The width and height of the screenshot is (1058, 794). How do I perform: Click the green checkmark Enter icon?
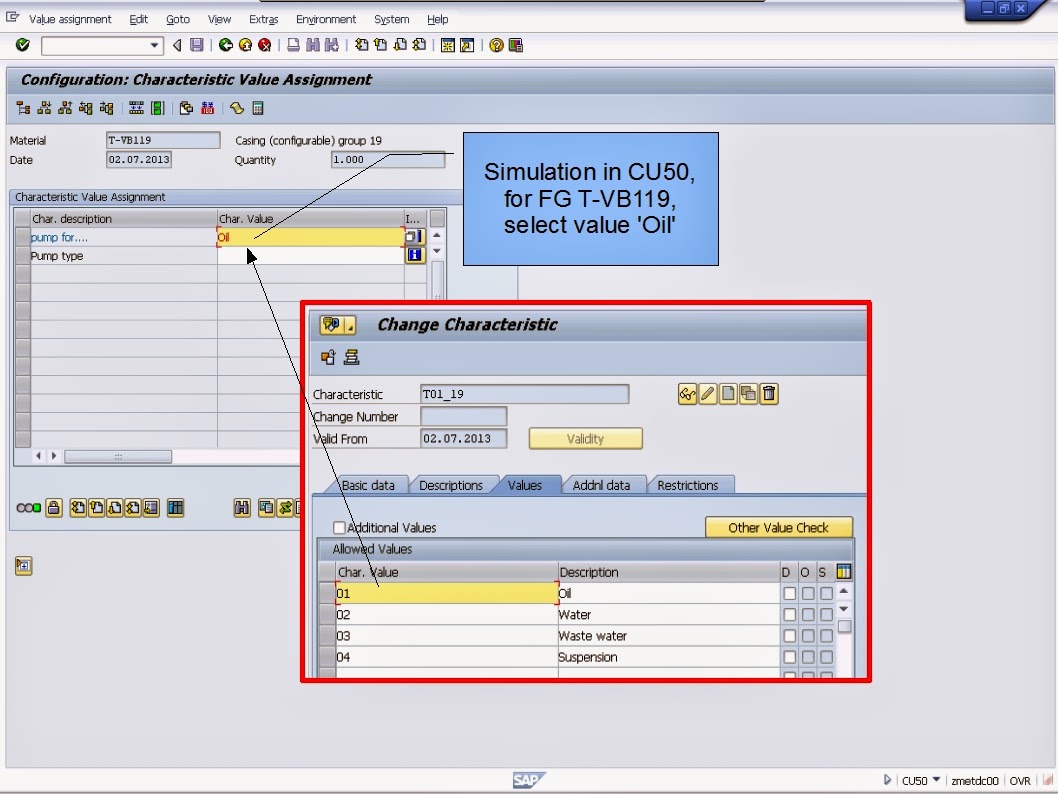click(x=22, y=45)
